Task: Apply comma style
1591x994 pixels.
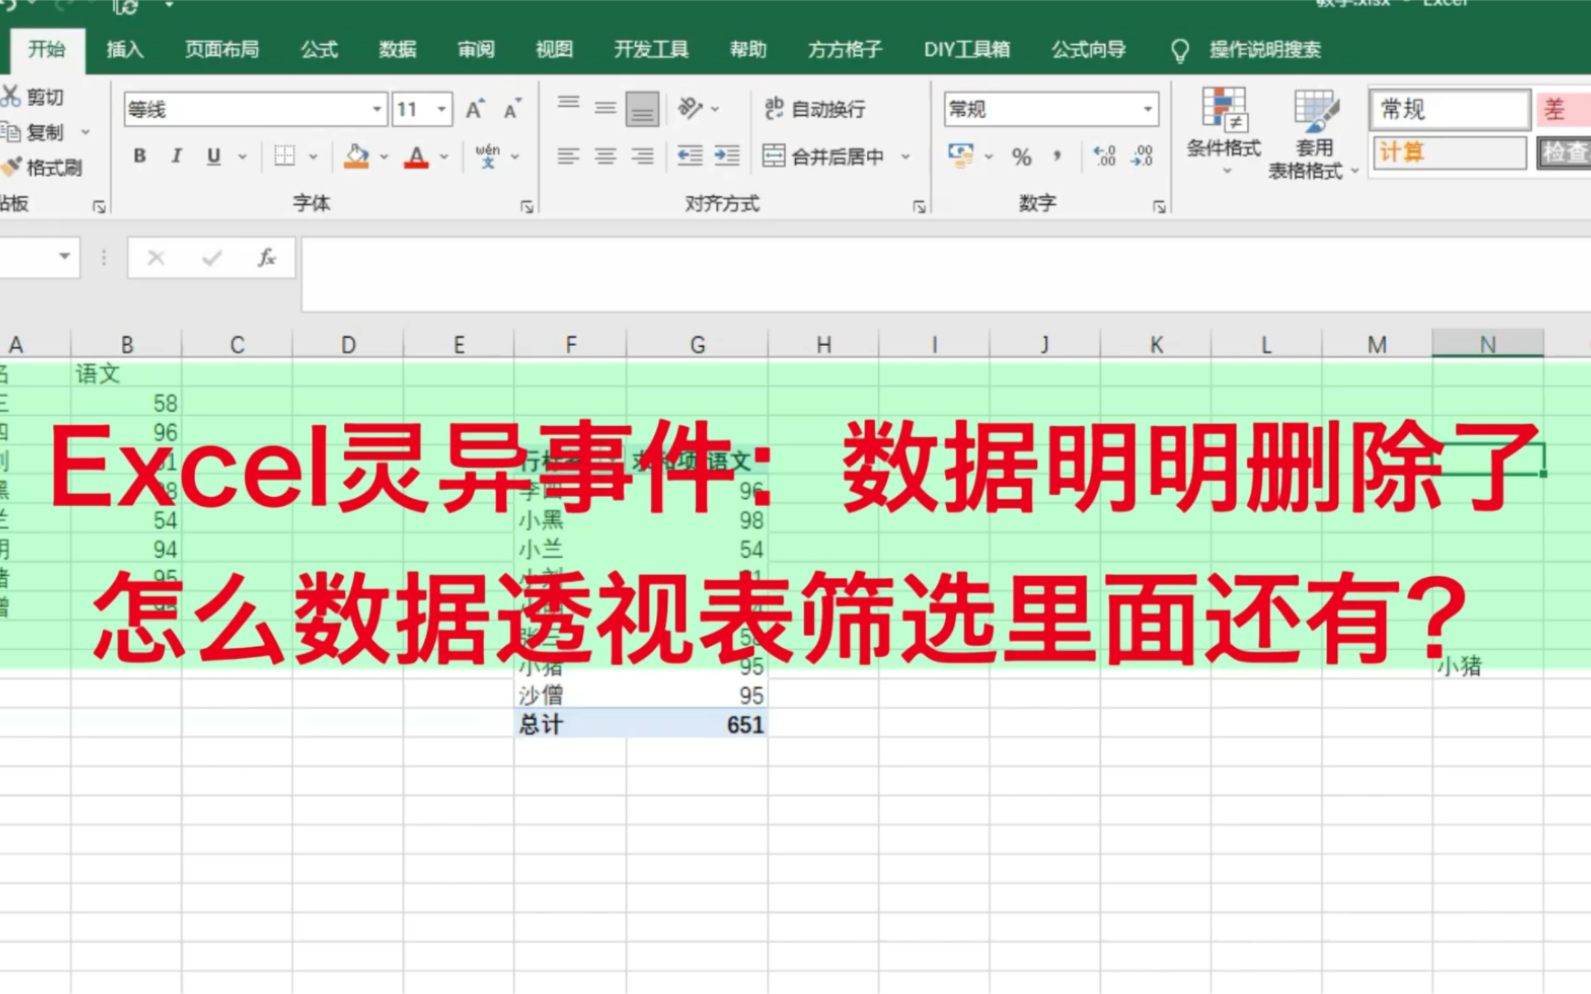Action: tap(1057, 156)
